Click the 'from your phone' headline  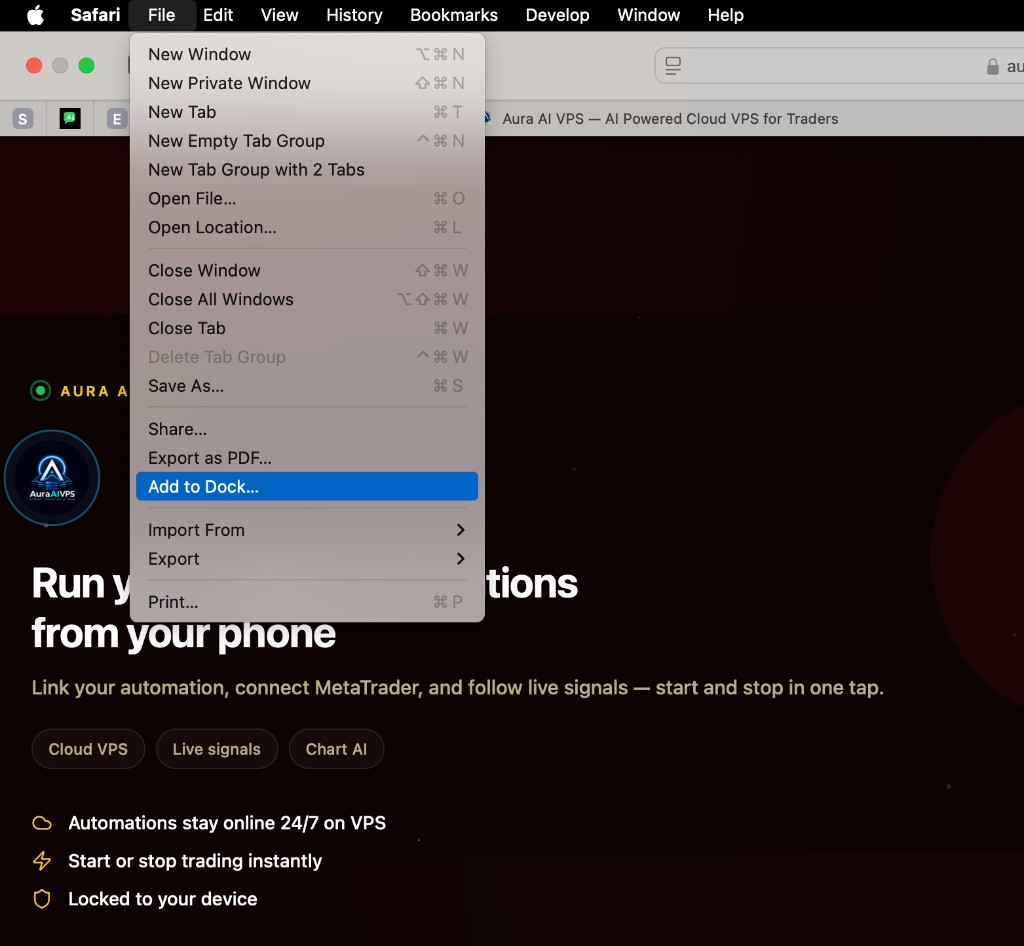click(184, 633)
